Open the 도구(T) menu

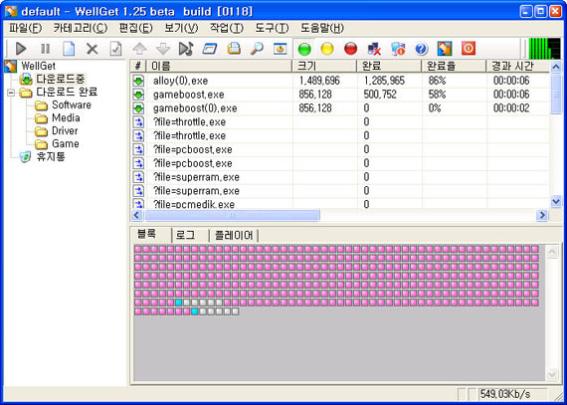[272, 28]
